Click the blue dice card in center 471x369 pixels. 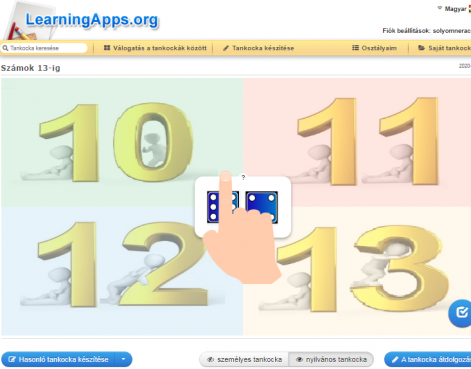(x=243, y=207)
